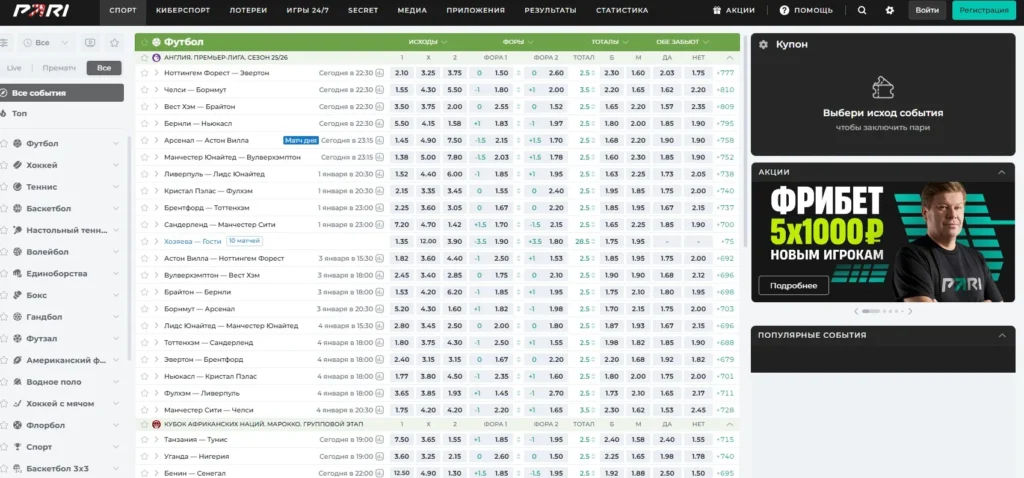Add Арсенал — Астон Вилла to favorites star
This screenshot has width=1024, height=478.
click(x=144, y=141)
